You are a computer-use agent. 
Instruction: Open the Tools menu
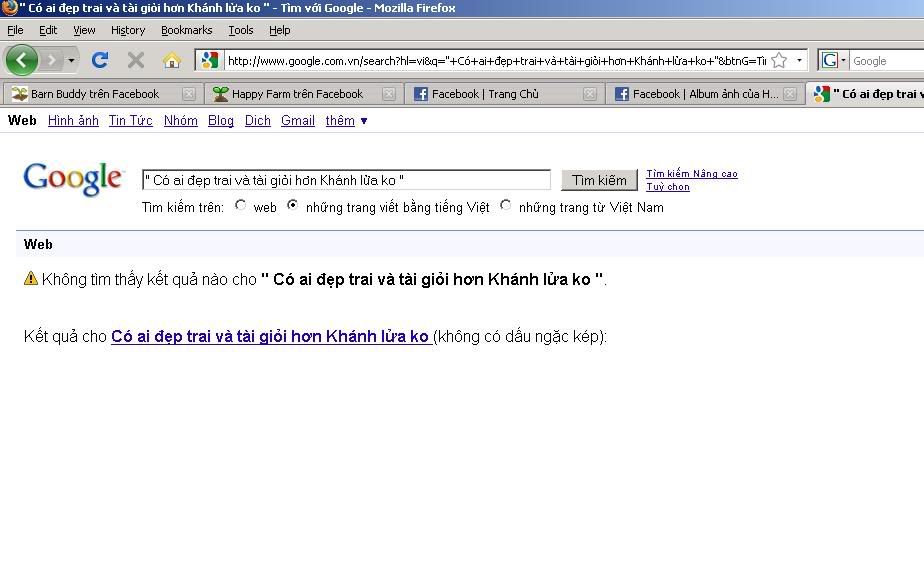[240, 30]
